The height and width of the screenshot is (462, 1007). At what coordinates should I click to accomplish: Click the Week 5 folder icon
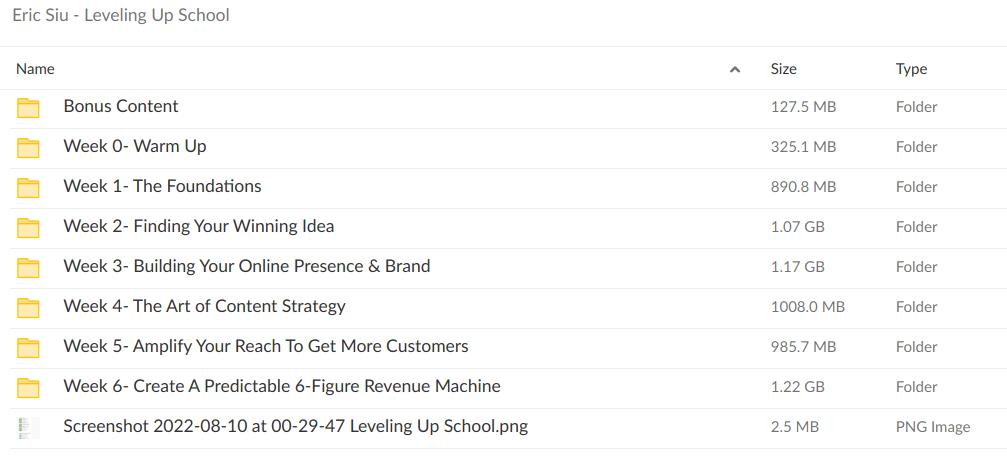(28, 347)
